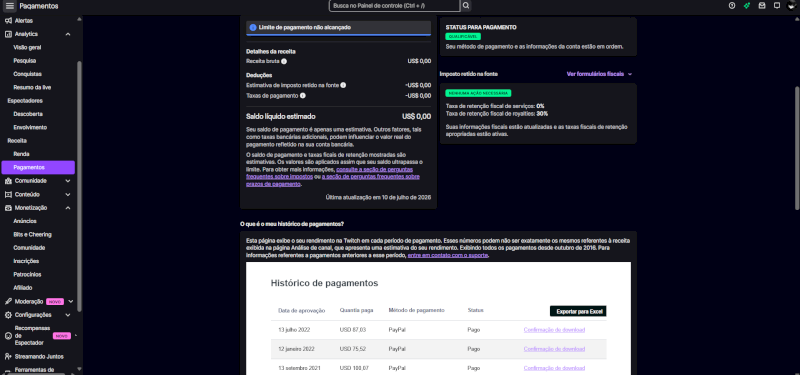Image resolution: width=800 pixels, height=375 pixels.
Task: Click info icon next to Receita bruta
Action: click(x=284, y=61)
